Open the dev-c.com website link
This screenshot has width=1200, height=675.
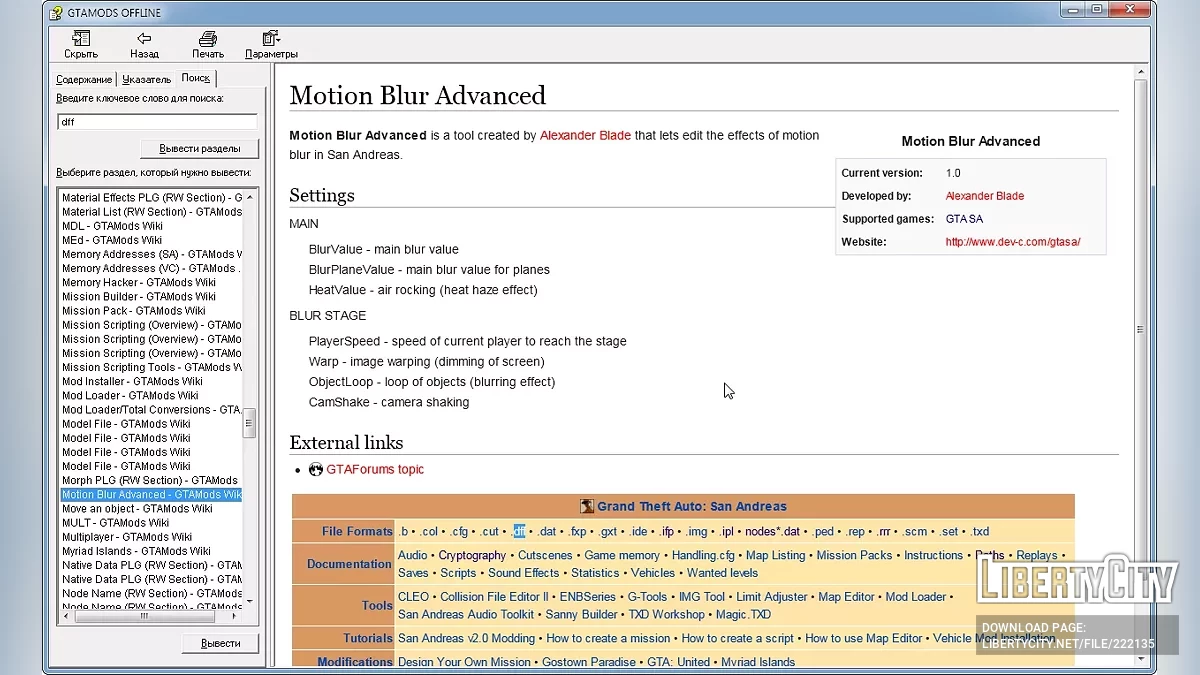[x=1012, y=242]
